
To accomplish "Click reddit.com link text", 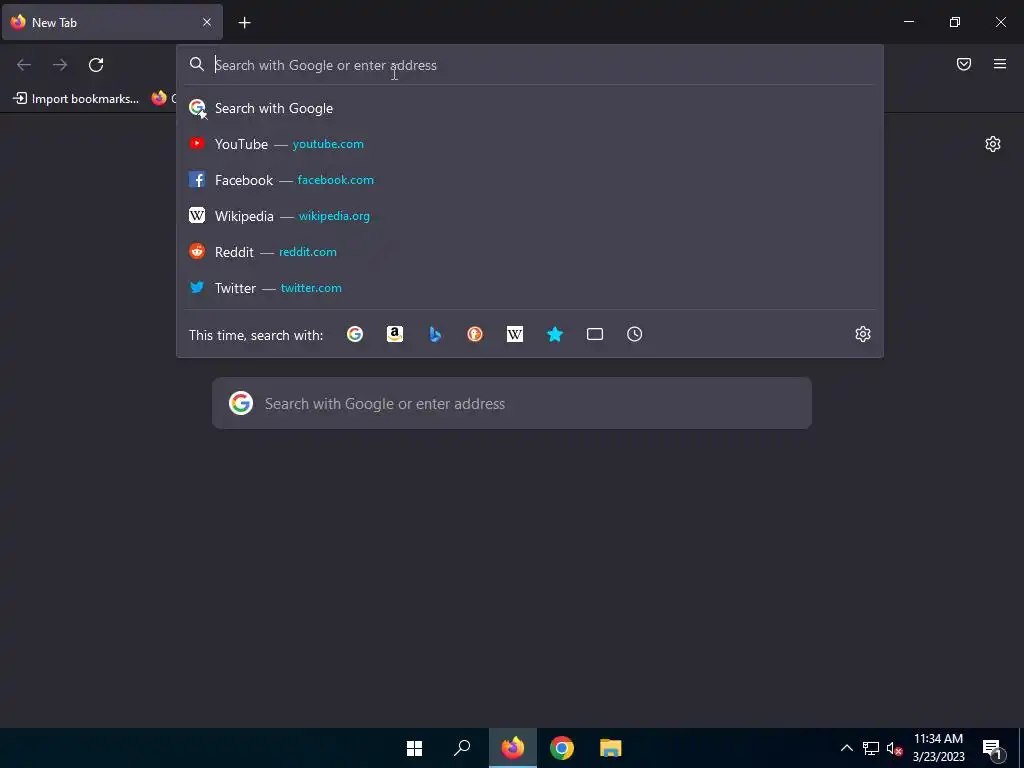I will (308, 252).
